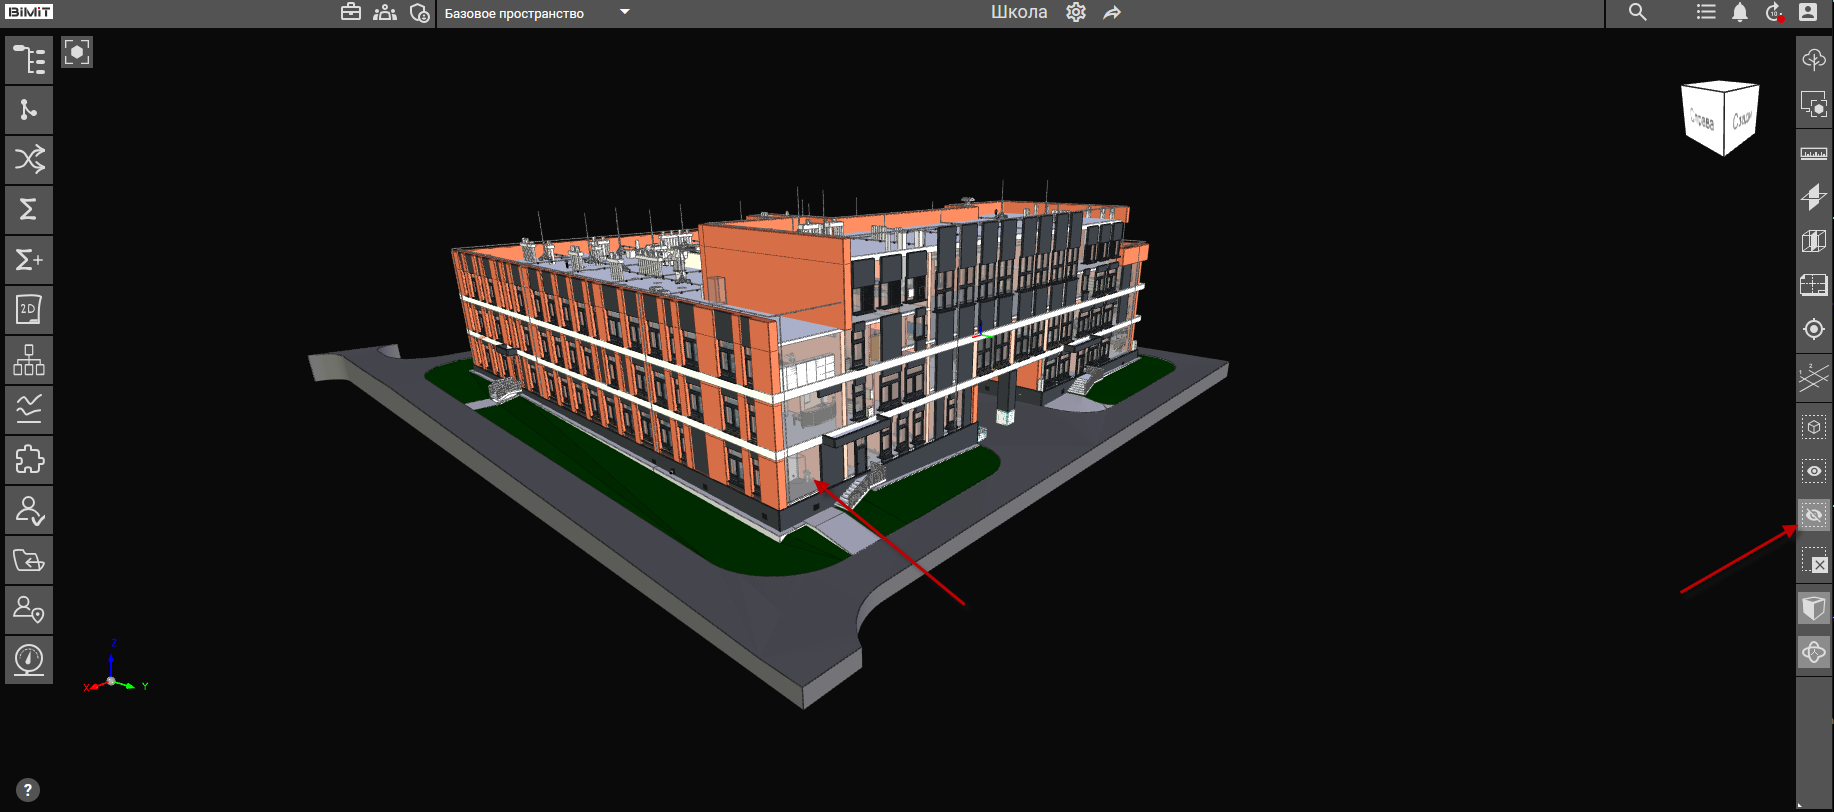
Task: Toggle show only selected eye button
Action: coord(1814,471)
